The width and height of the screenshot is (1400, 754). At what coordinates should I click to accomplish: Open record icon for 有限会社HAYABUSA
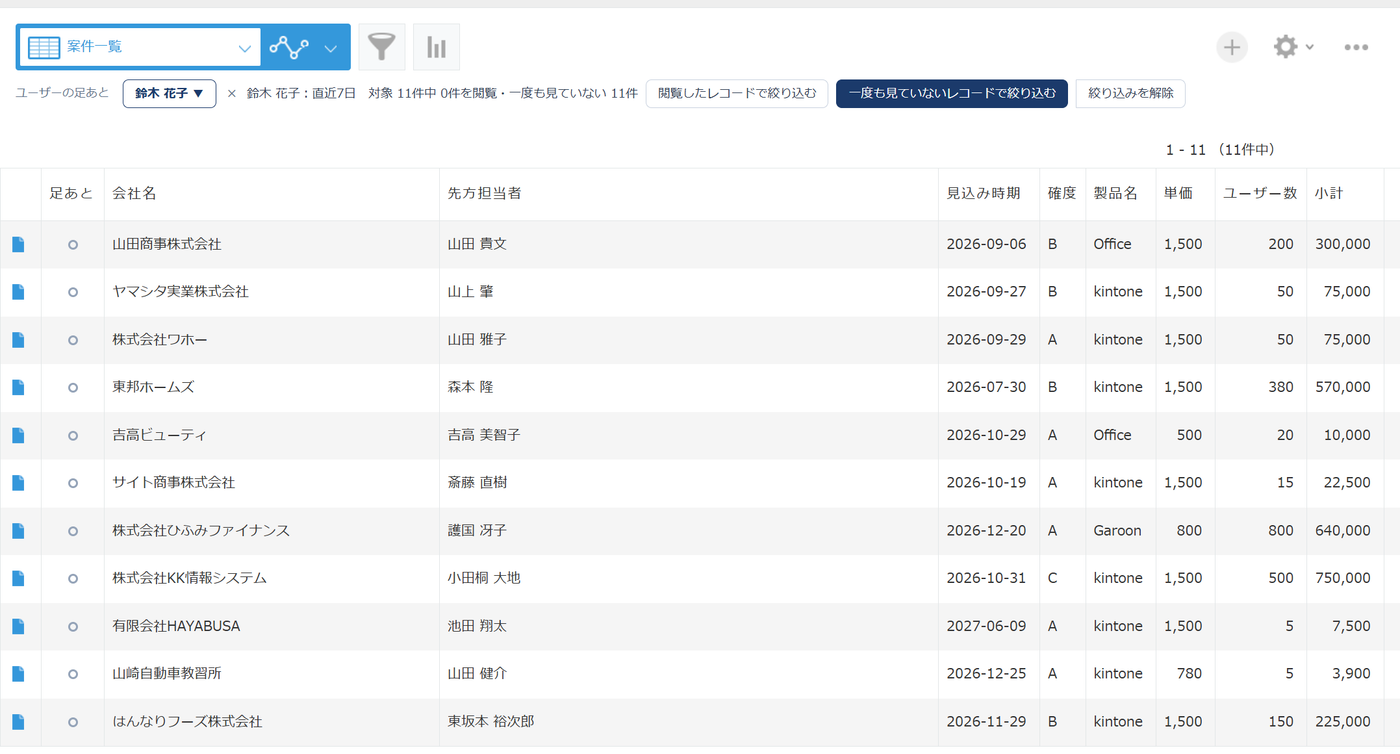point(18,626)
